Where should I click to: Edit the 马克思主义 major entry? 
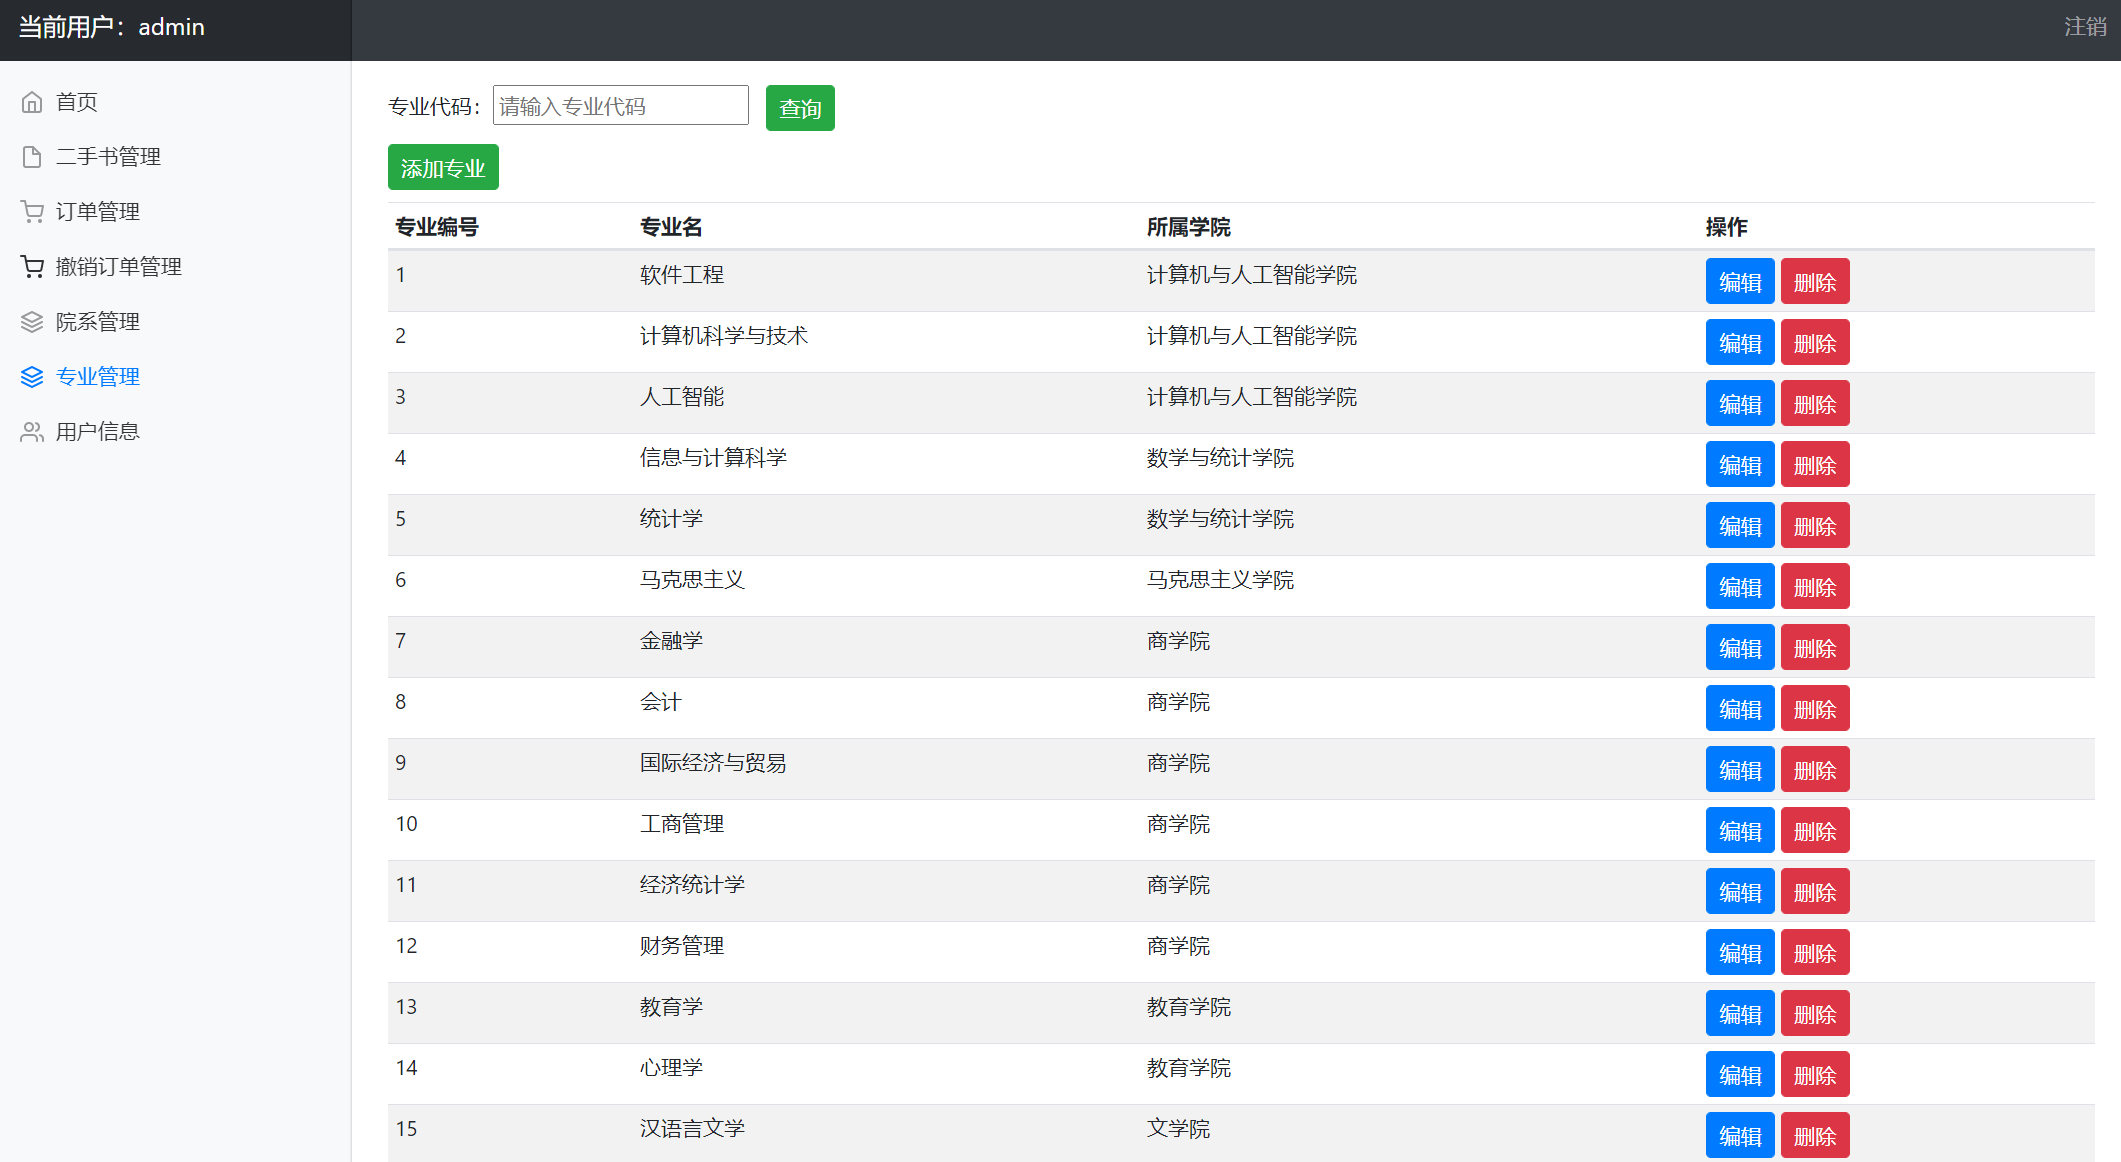pos(1739,587)
